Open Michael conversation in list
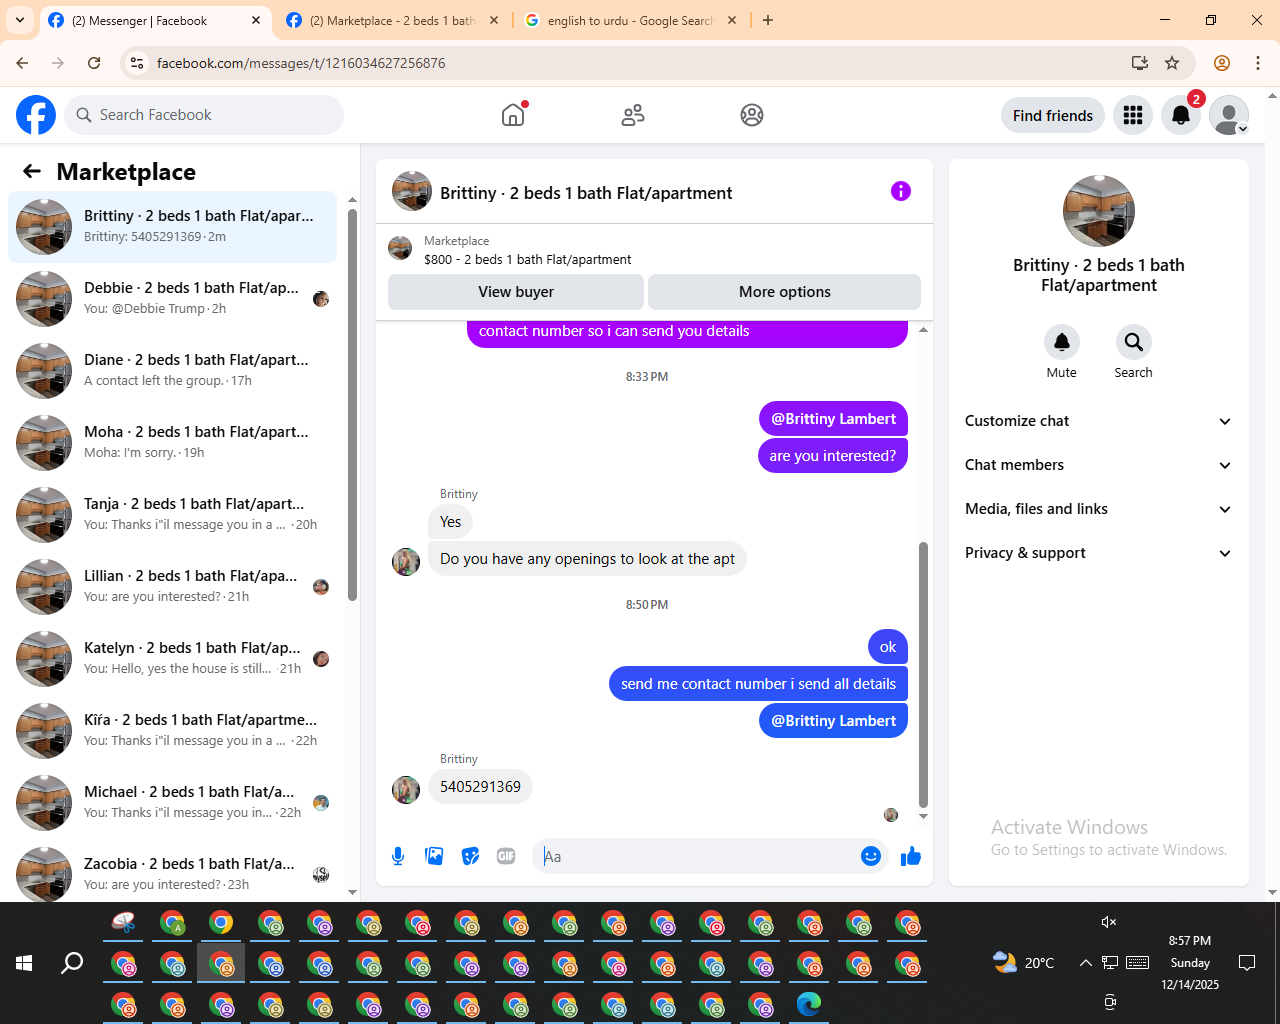 coord(172,803)
